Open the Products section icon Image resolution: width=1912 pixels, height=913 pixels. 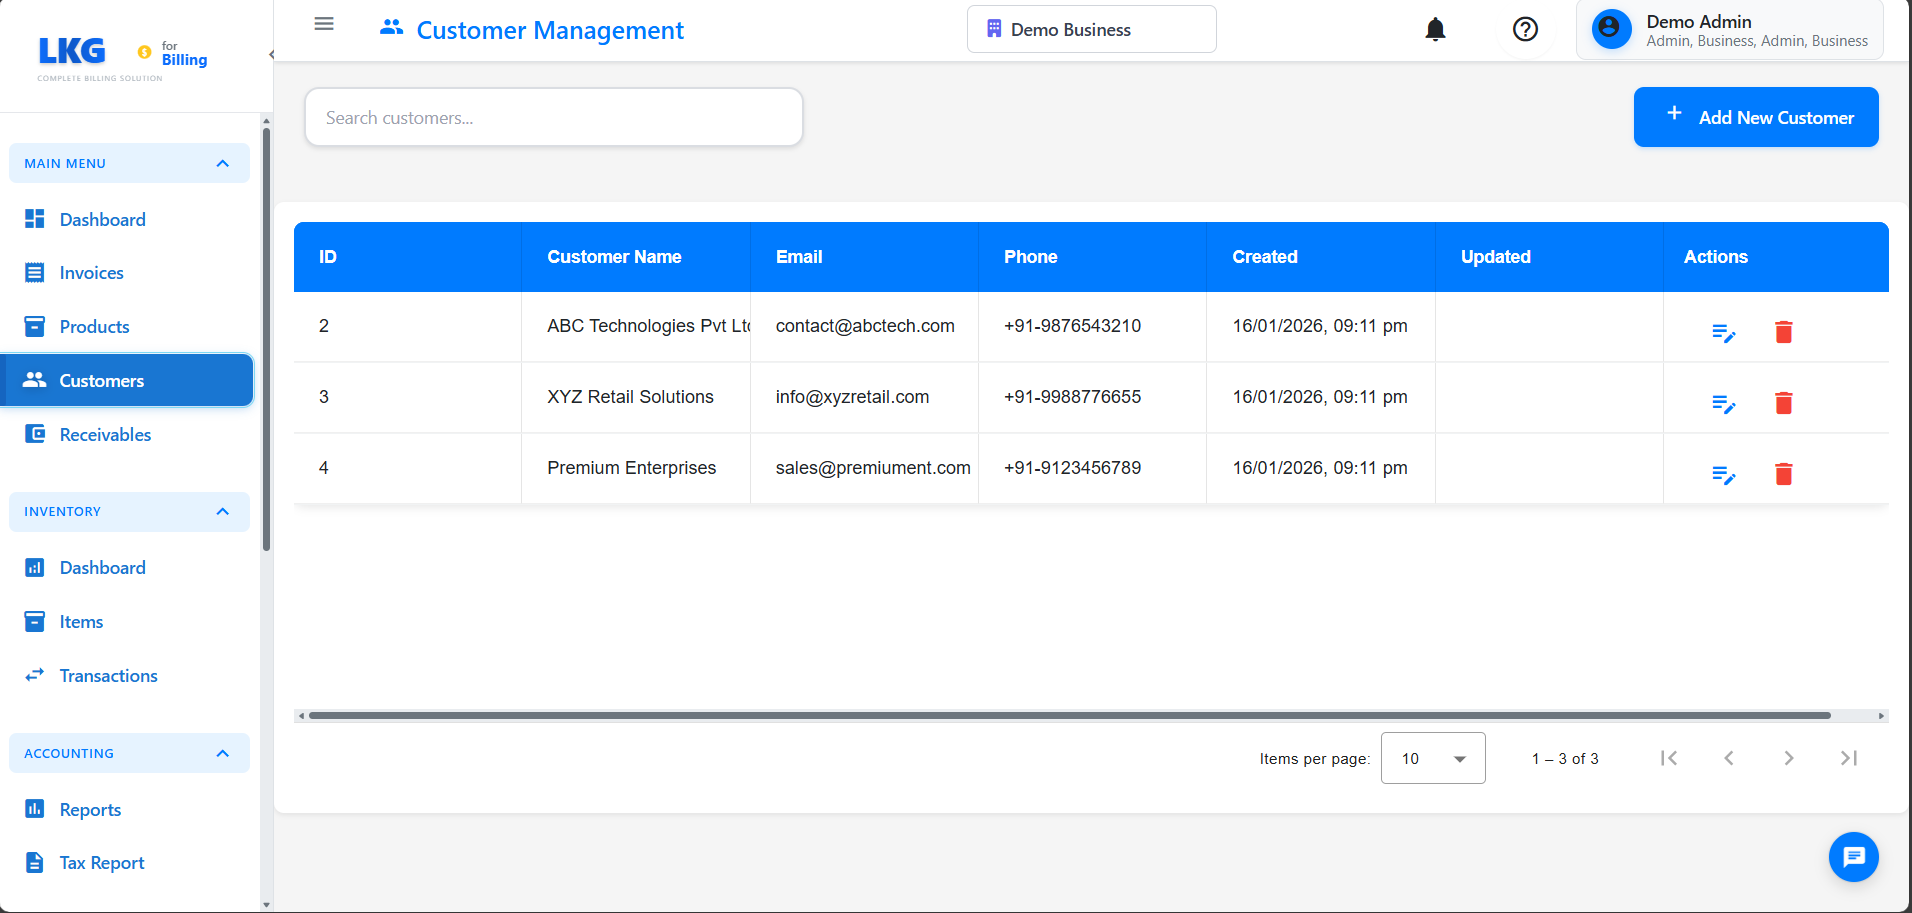tap(34, 326)
